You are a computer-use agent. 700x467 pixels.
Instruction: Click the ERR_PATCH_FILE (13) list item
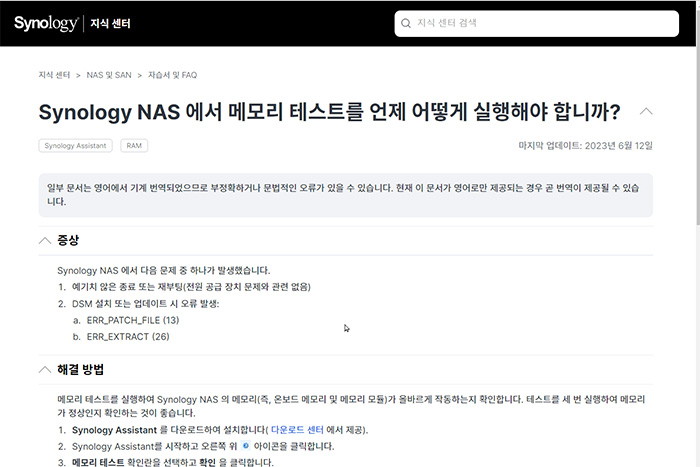pyautogui.click(x=133, y=320)
